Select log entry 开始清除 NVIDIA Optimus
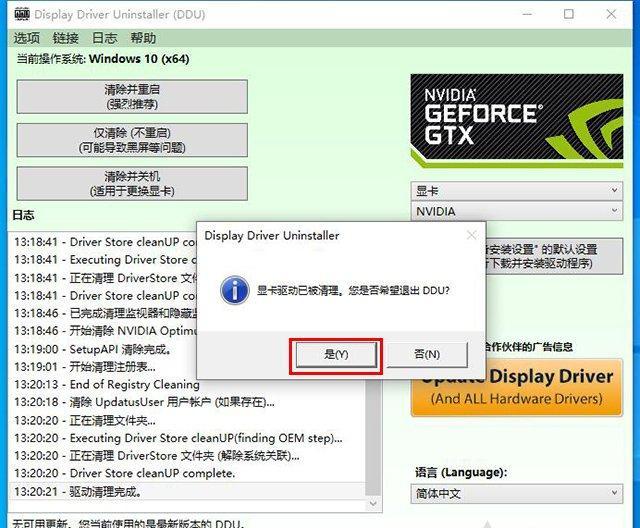The height and width of the screenshot is (528, 640). [x=105, y=331]
